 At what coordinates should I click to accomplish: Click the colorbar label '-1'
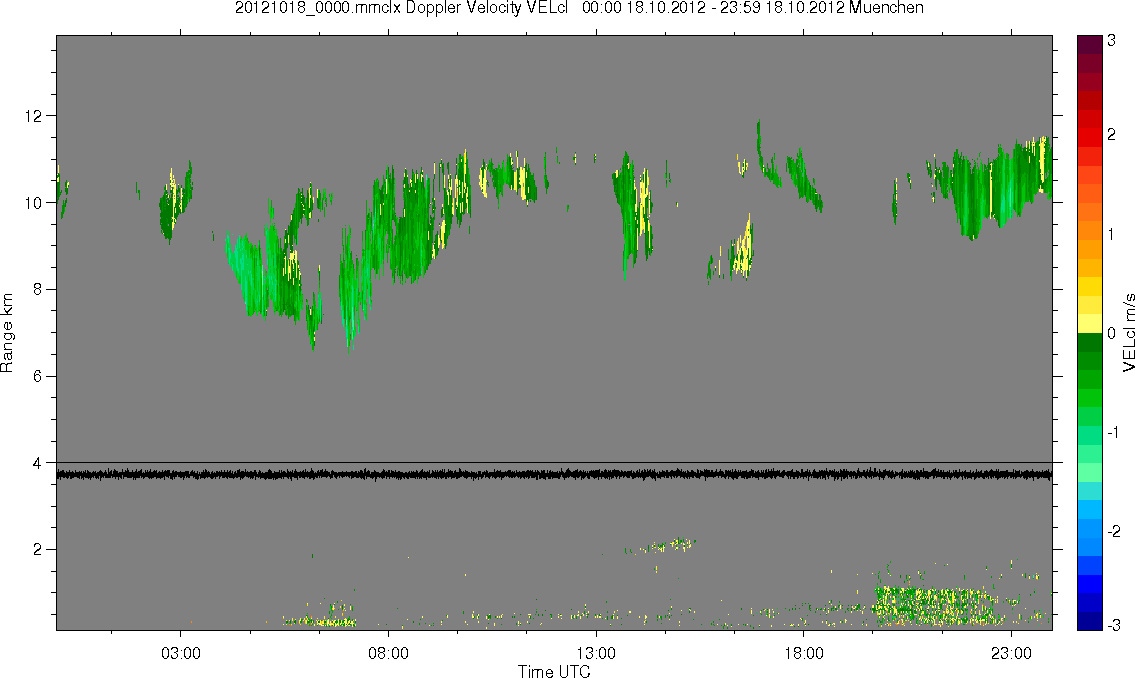pos(1114,432)
